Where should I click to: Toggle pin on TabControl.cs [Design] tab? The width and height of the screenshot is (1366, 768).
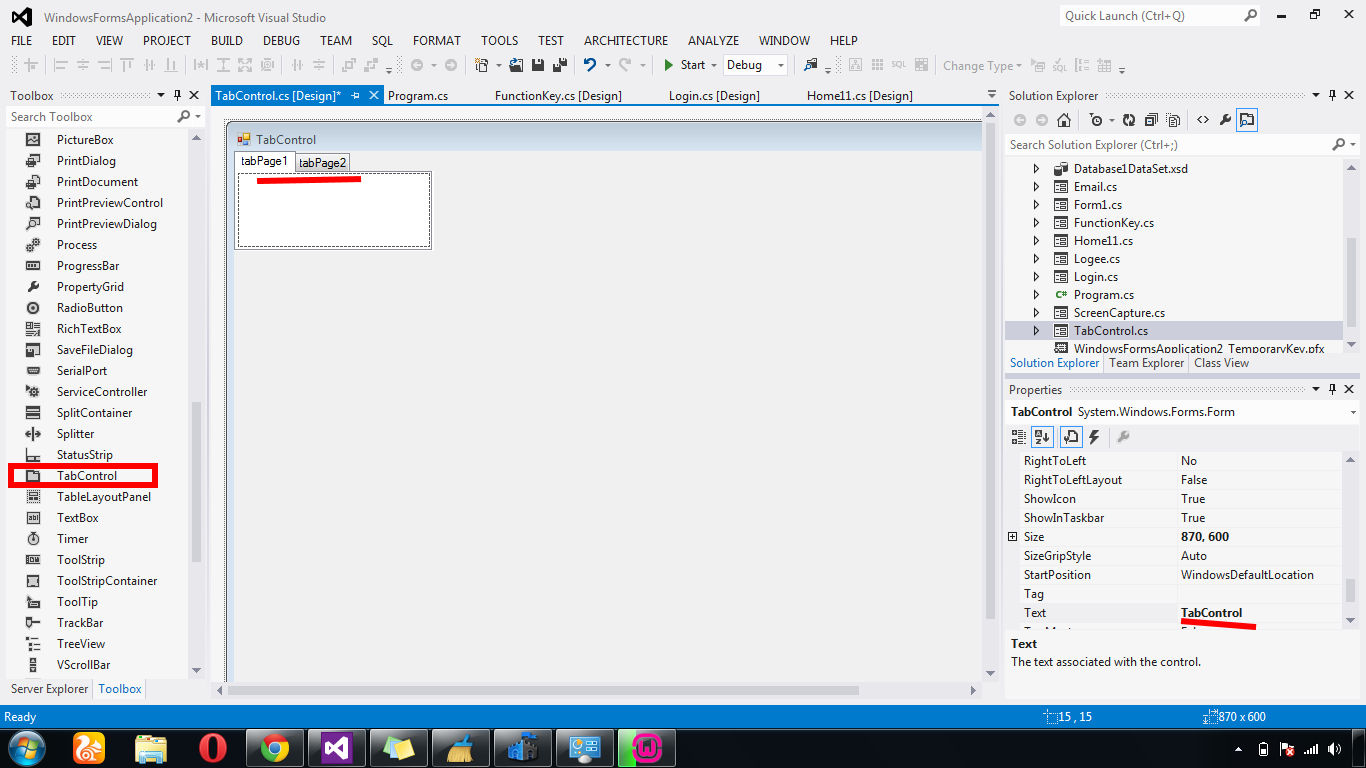click(355, 96)
